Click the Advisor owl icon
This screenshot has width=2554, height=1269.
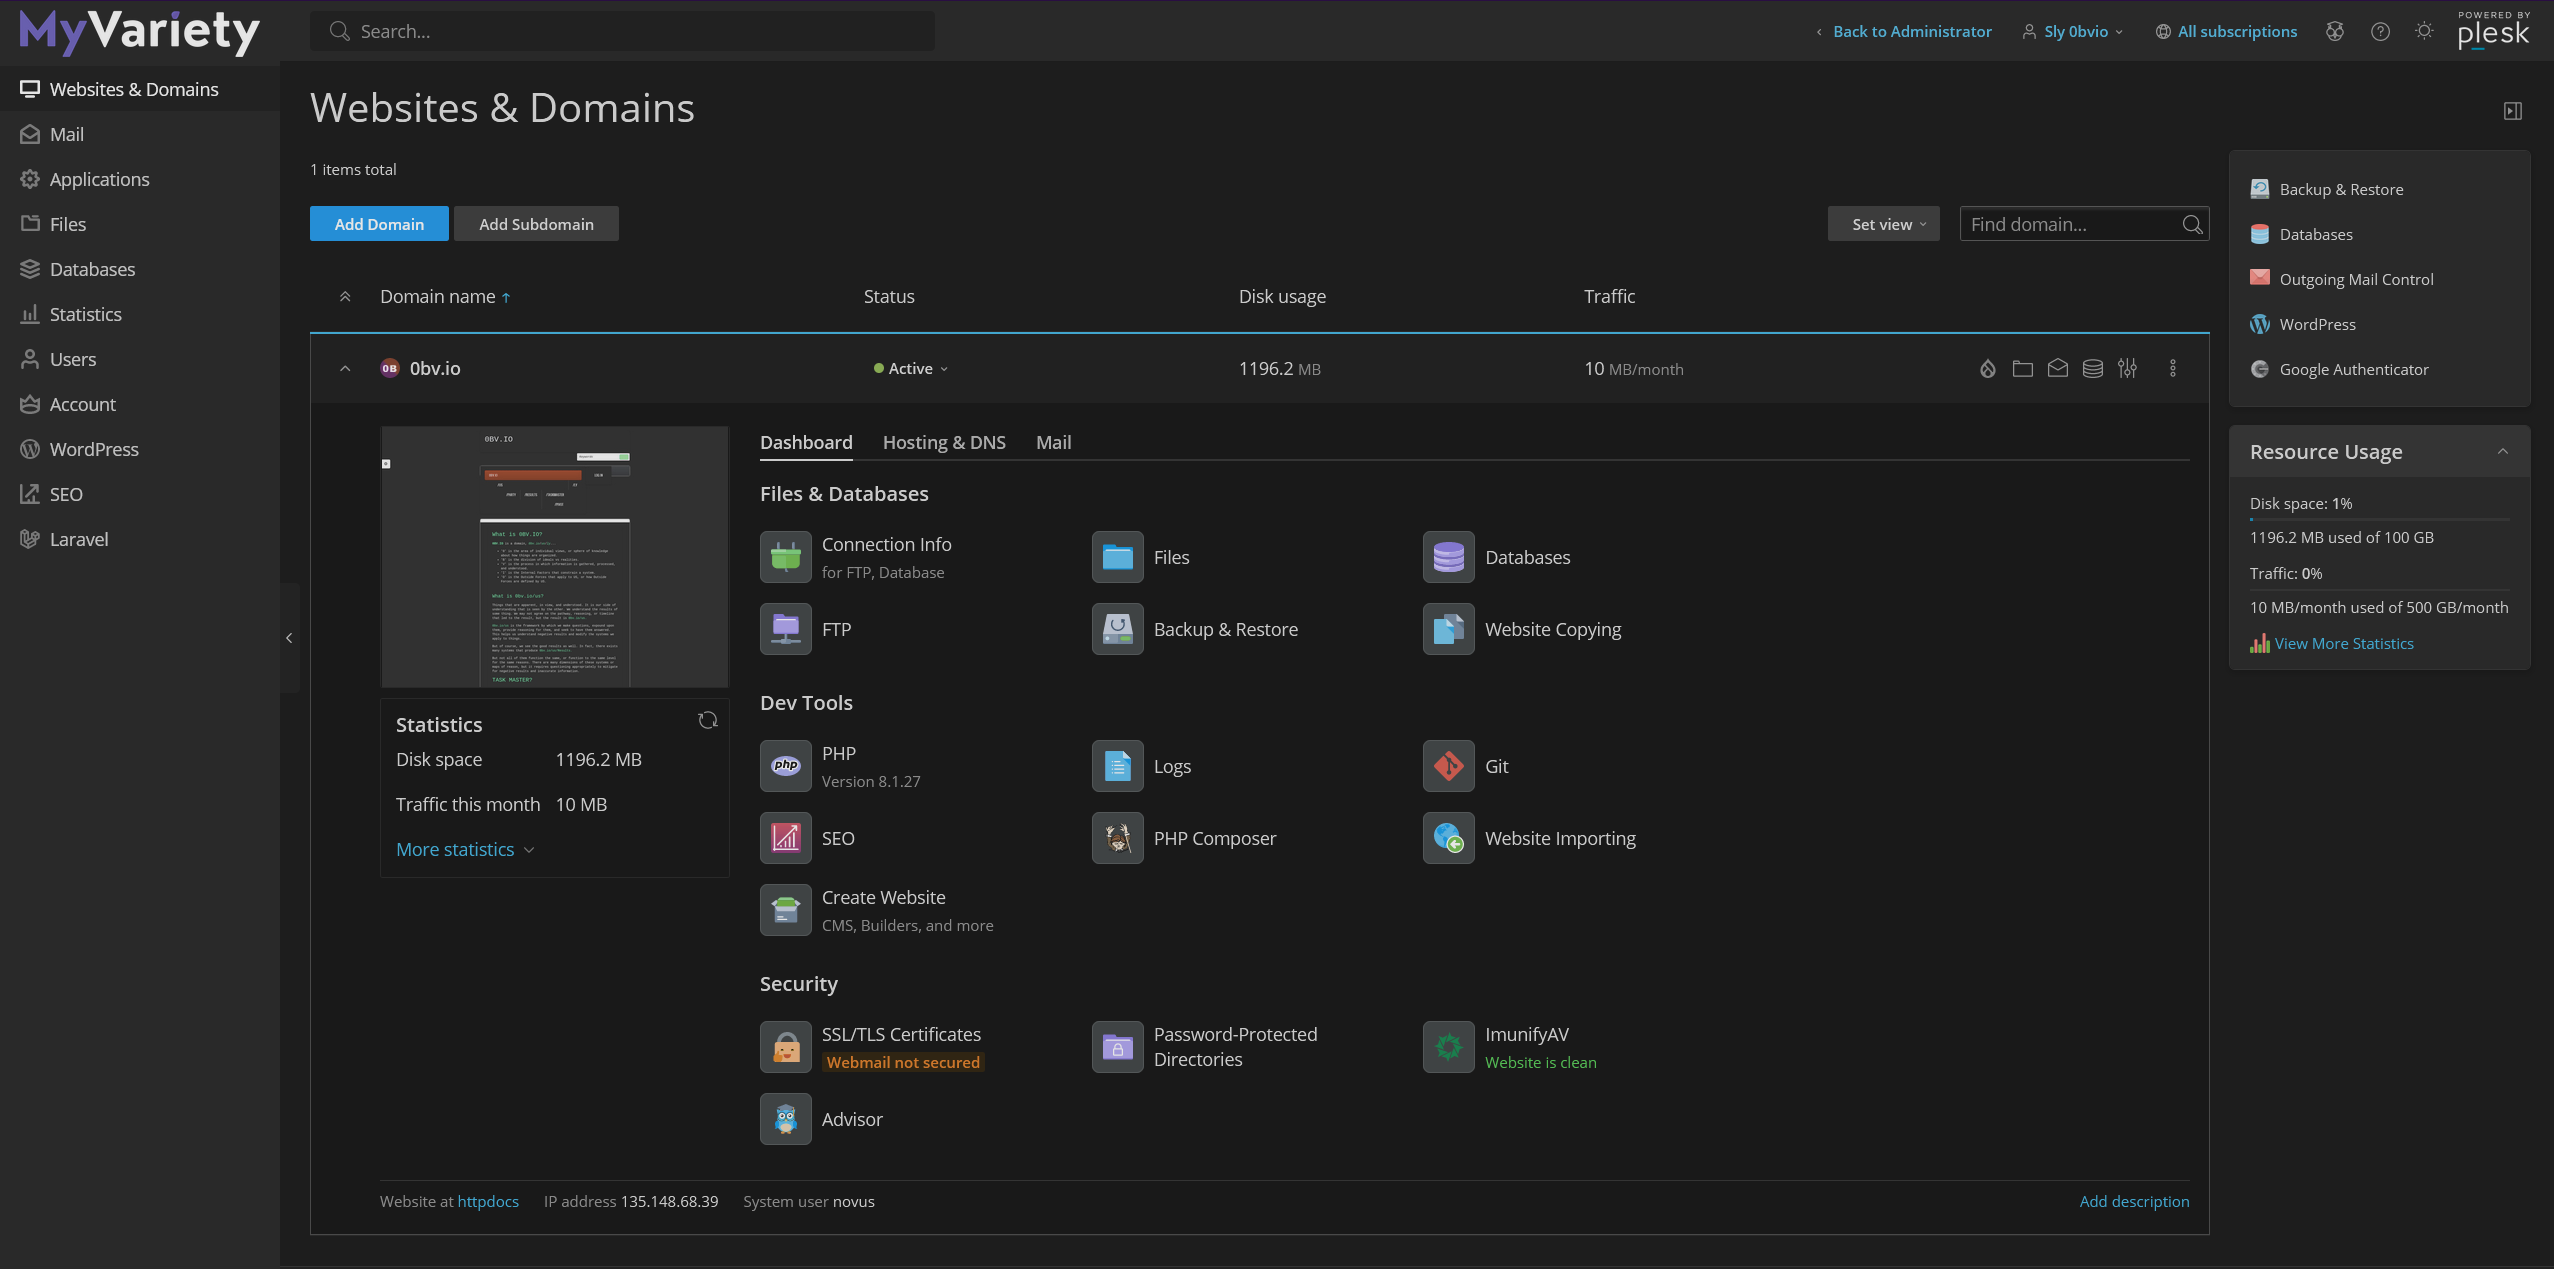785,1119
